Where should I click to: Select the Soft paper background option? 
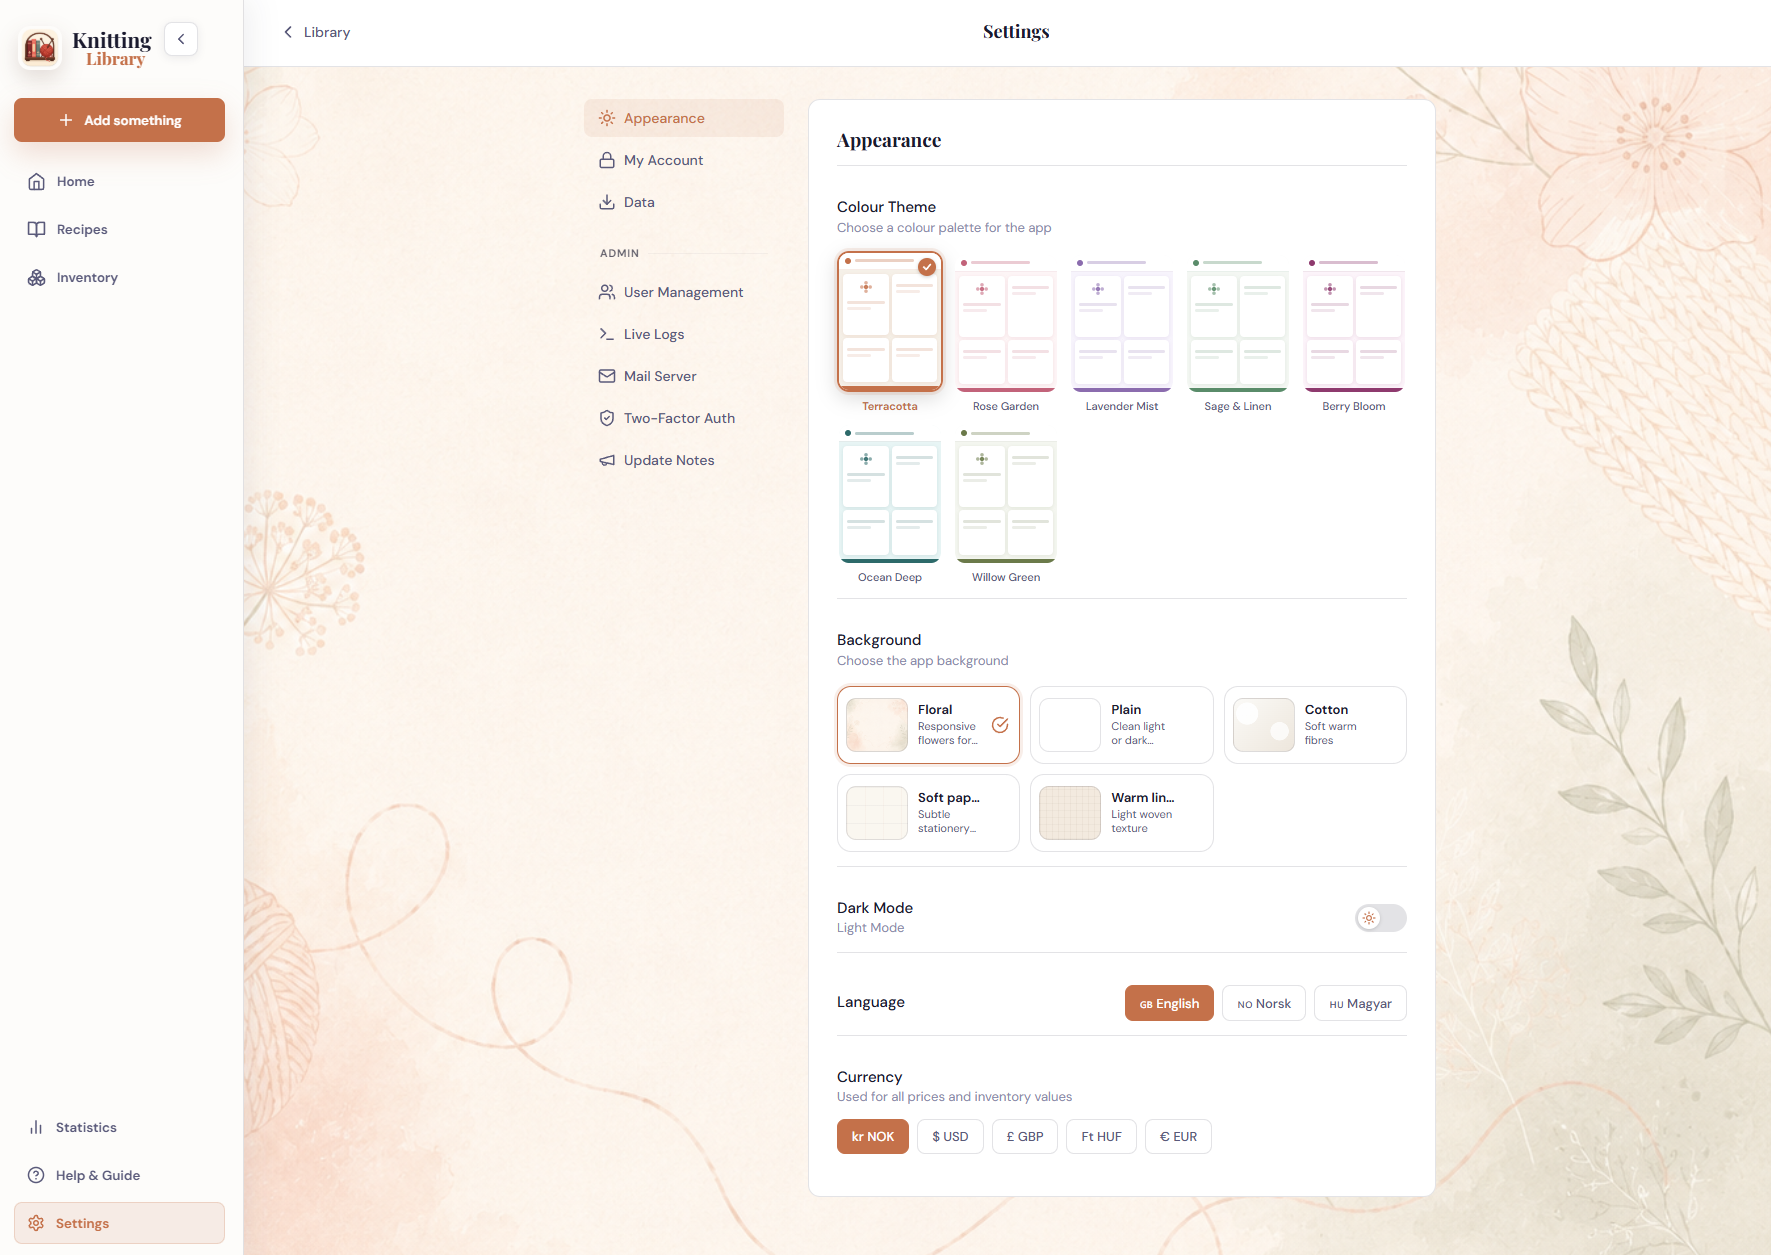coord(928,813)
